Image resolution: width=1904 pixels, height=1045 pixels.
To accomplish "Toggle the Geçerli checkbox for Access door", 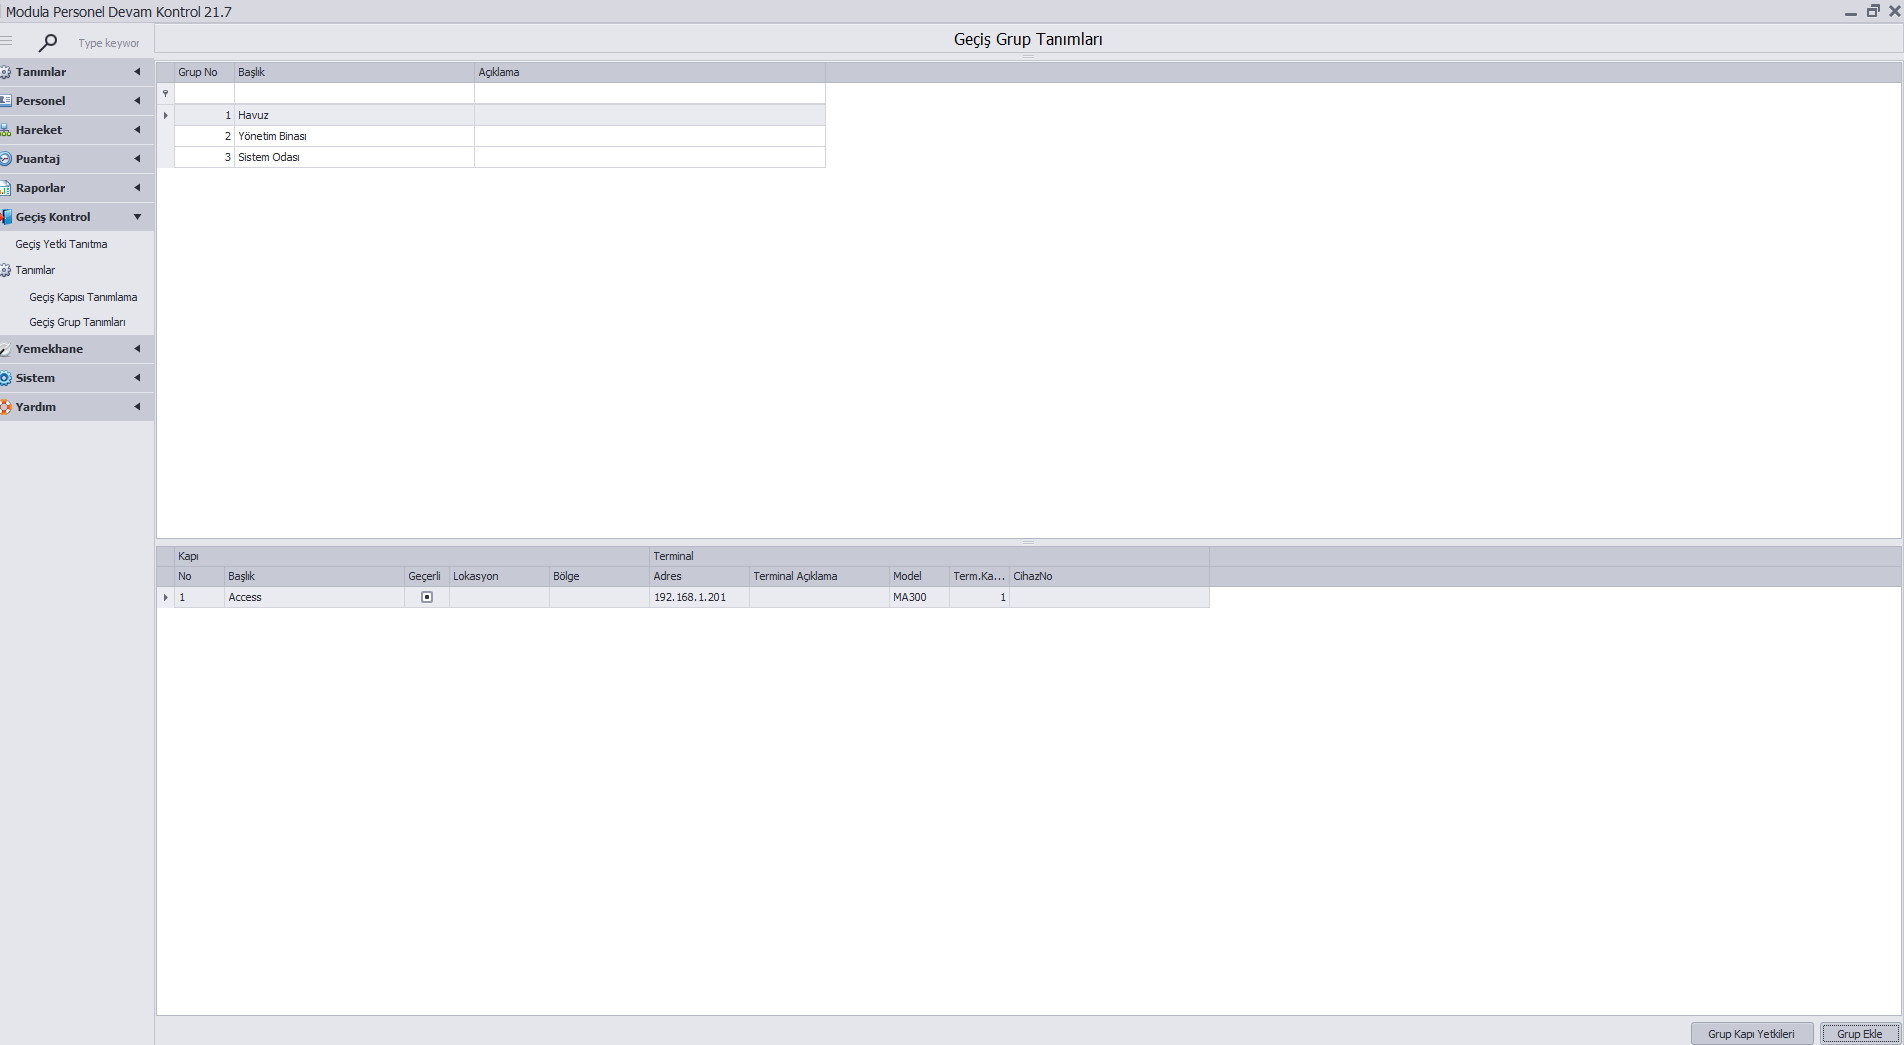I will (427, 597).
